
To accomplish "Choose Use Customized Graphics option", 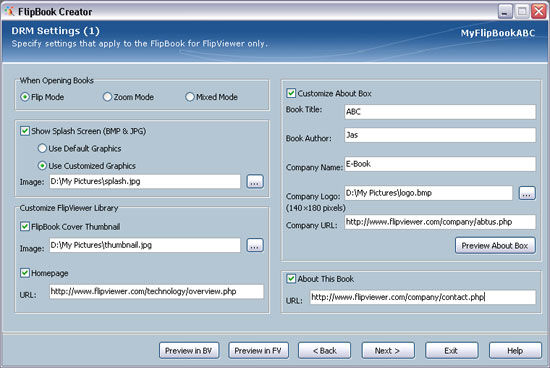I will [42, 166].
